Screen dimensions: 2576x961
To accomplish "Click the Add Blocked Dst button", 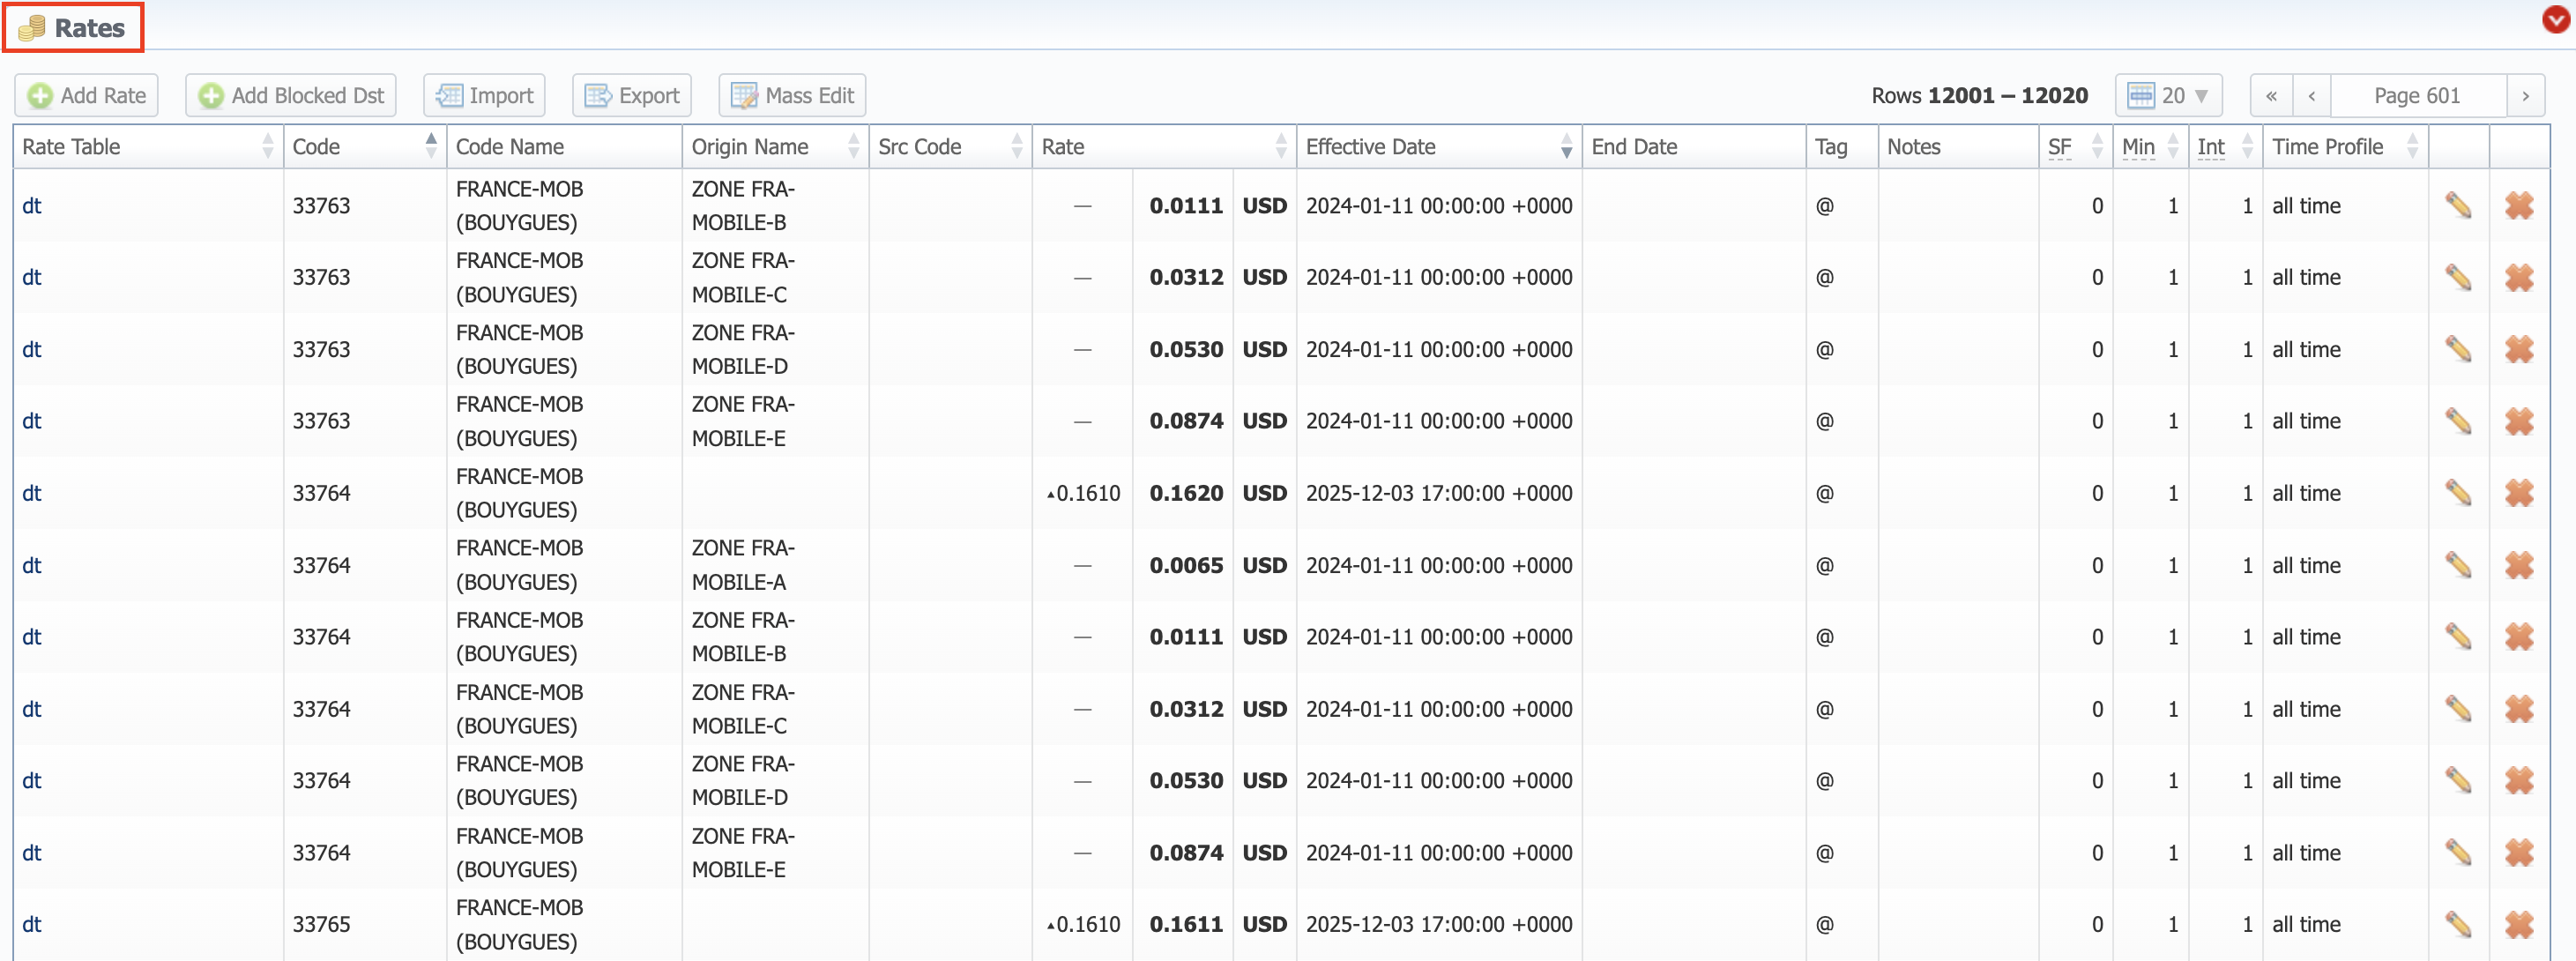I will tap(290, 95).
